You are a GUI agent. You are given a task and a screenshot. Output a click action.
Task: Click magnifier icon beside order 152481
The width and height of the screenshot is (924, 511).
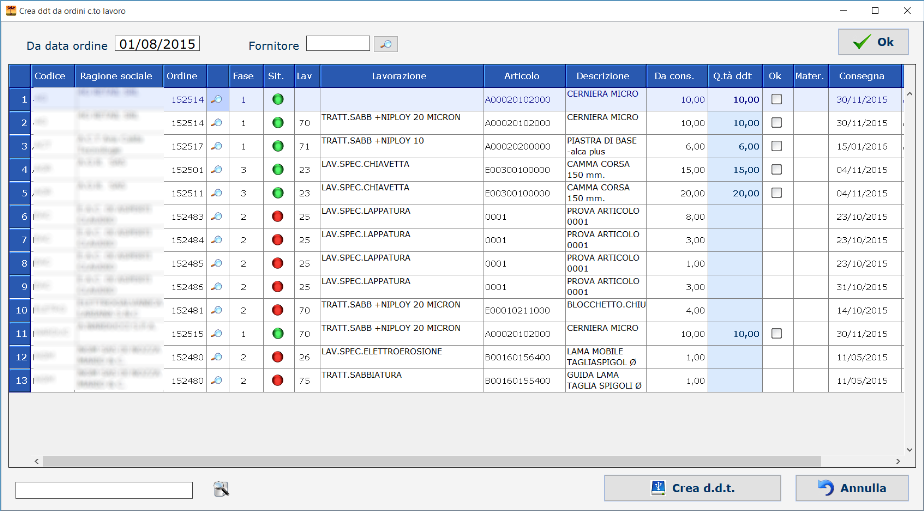[217, 310]
